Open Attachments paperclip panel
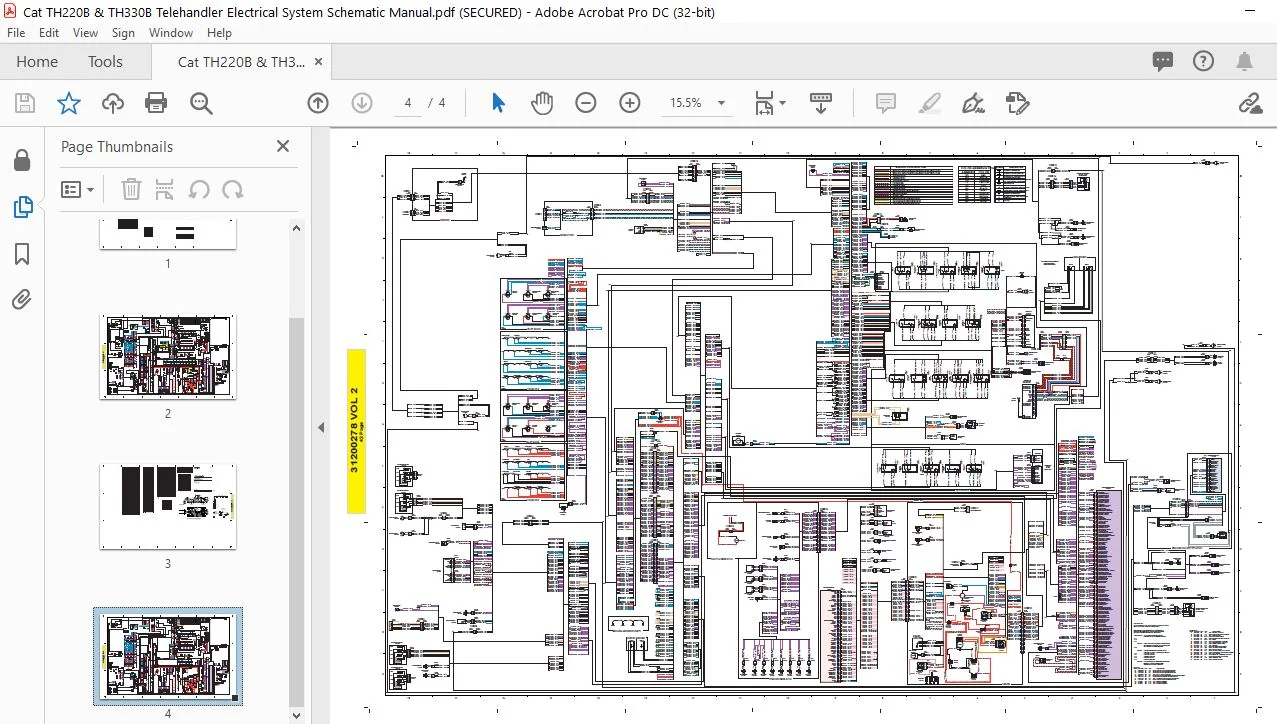The image size is (1277, 724). 22,299
